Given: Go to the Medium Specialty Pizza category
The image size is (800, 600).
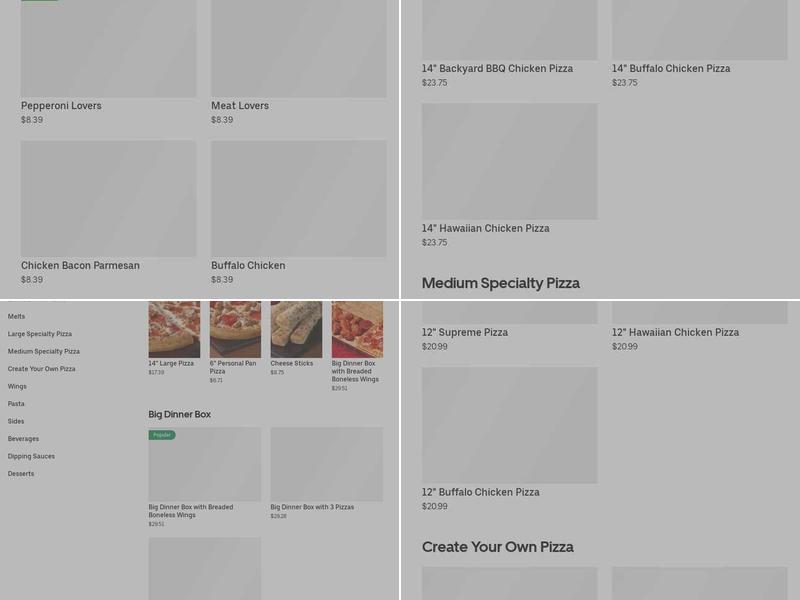Looking at the screenshot, I should coord(43,351).
